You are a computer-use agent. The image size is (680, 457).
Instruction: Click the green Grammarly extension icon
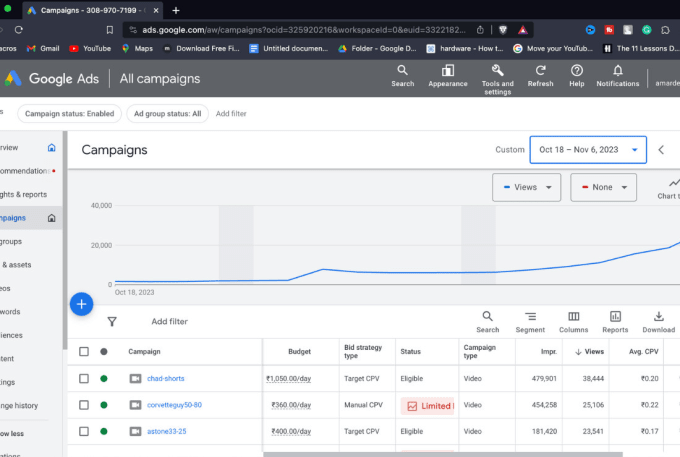(647, 29)
